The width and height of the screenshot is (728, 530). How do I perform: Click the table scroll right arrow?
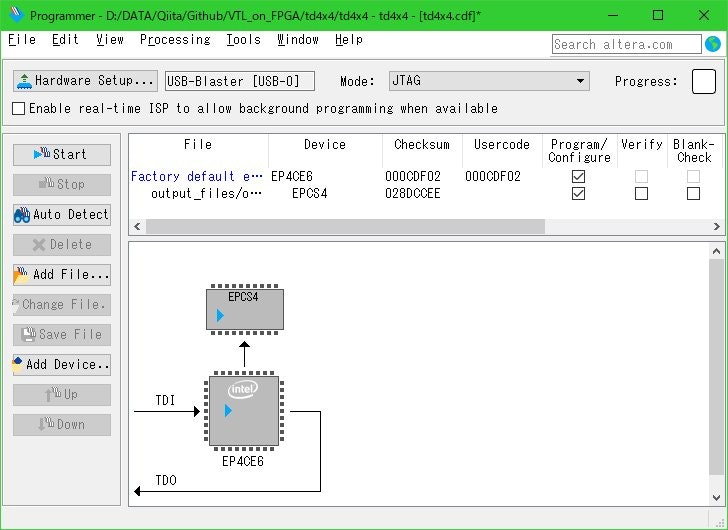coord(716,226)
